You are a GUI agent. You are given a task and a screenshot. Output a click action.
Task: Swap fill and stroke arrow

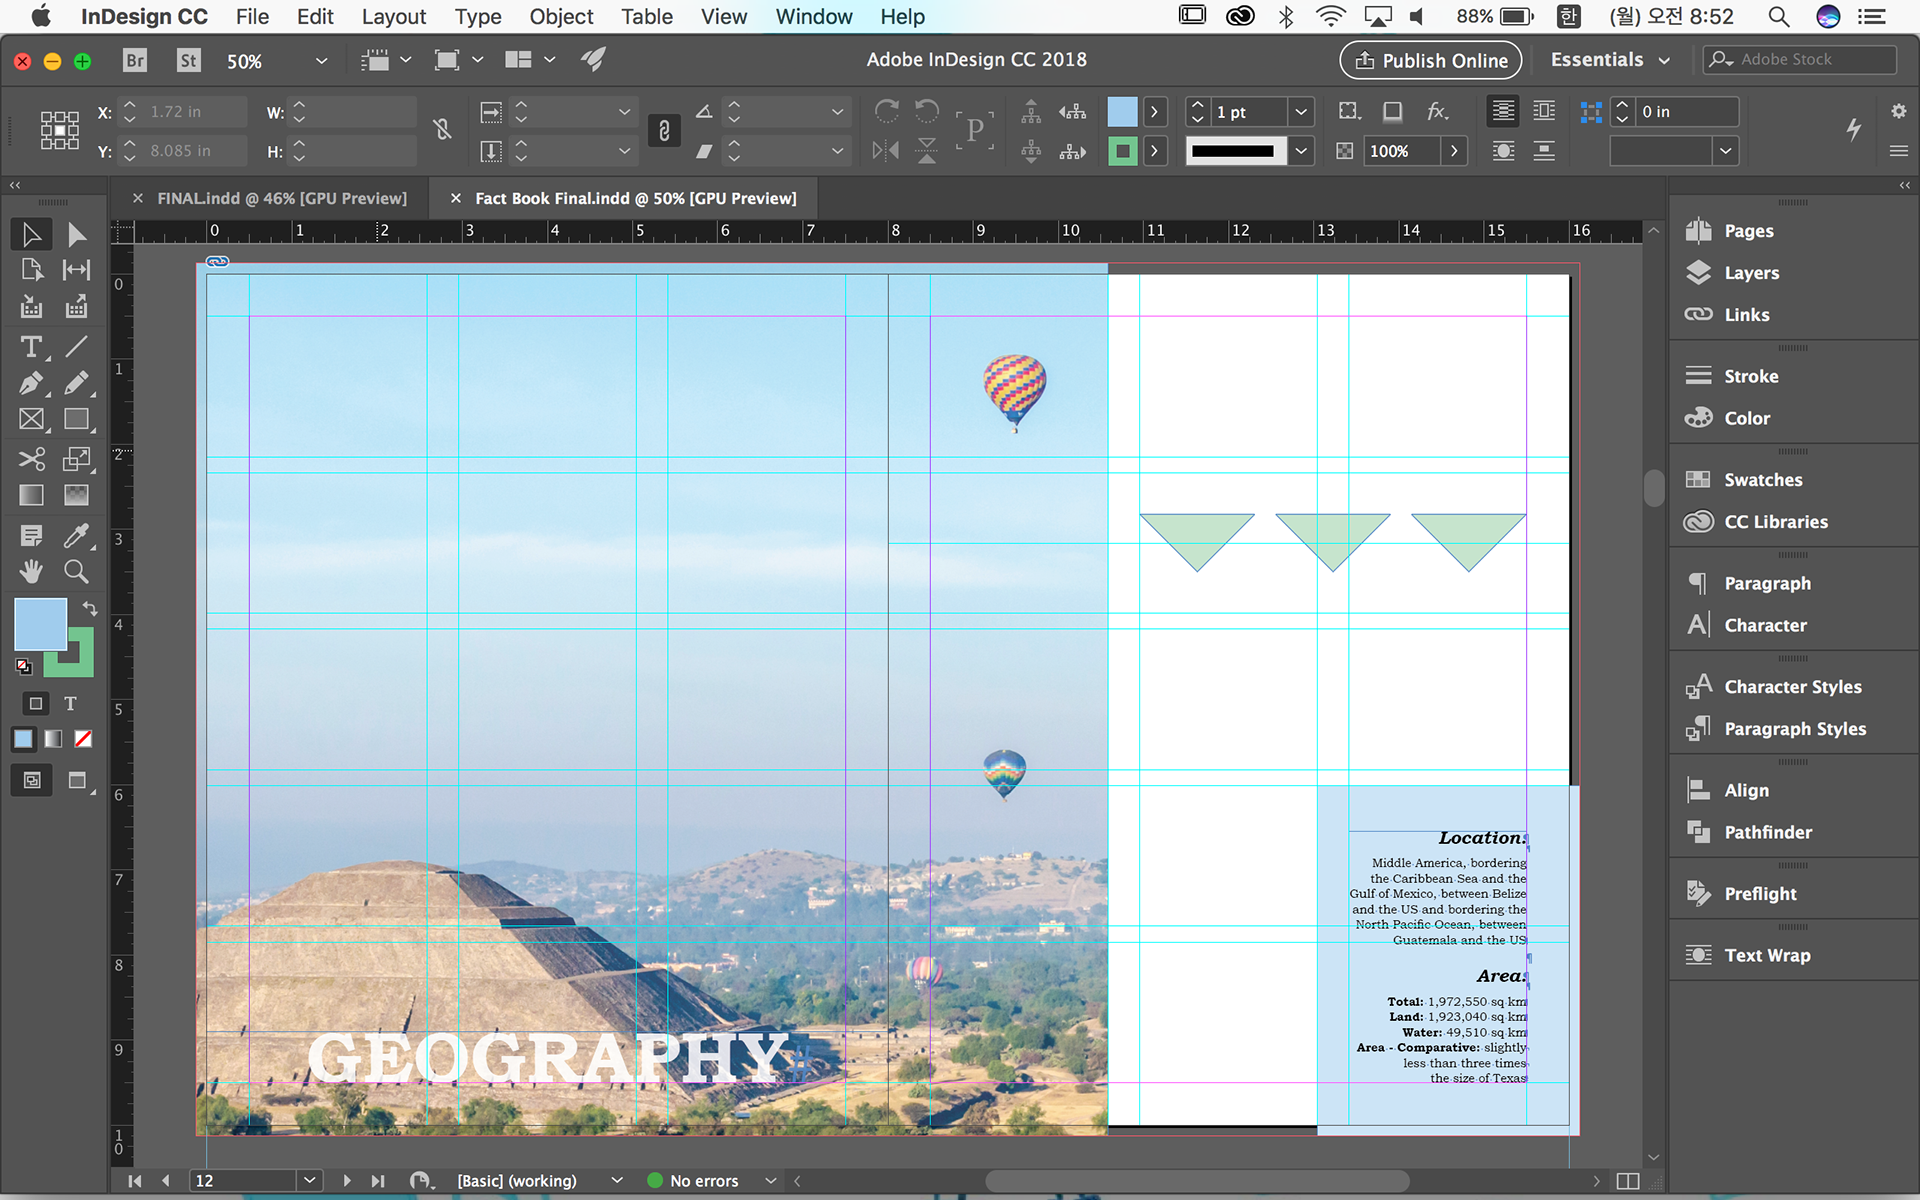tap(90, 608)
